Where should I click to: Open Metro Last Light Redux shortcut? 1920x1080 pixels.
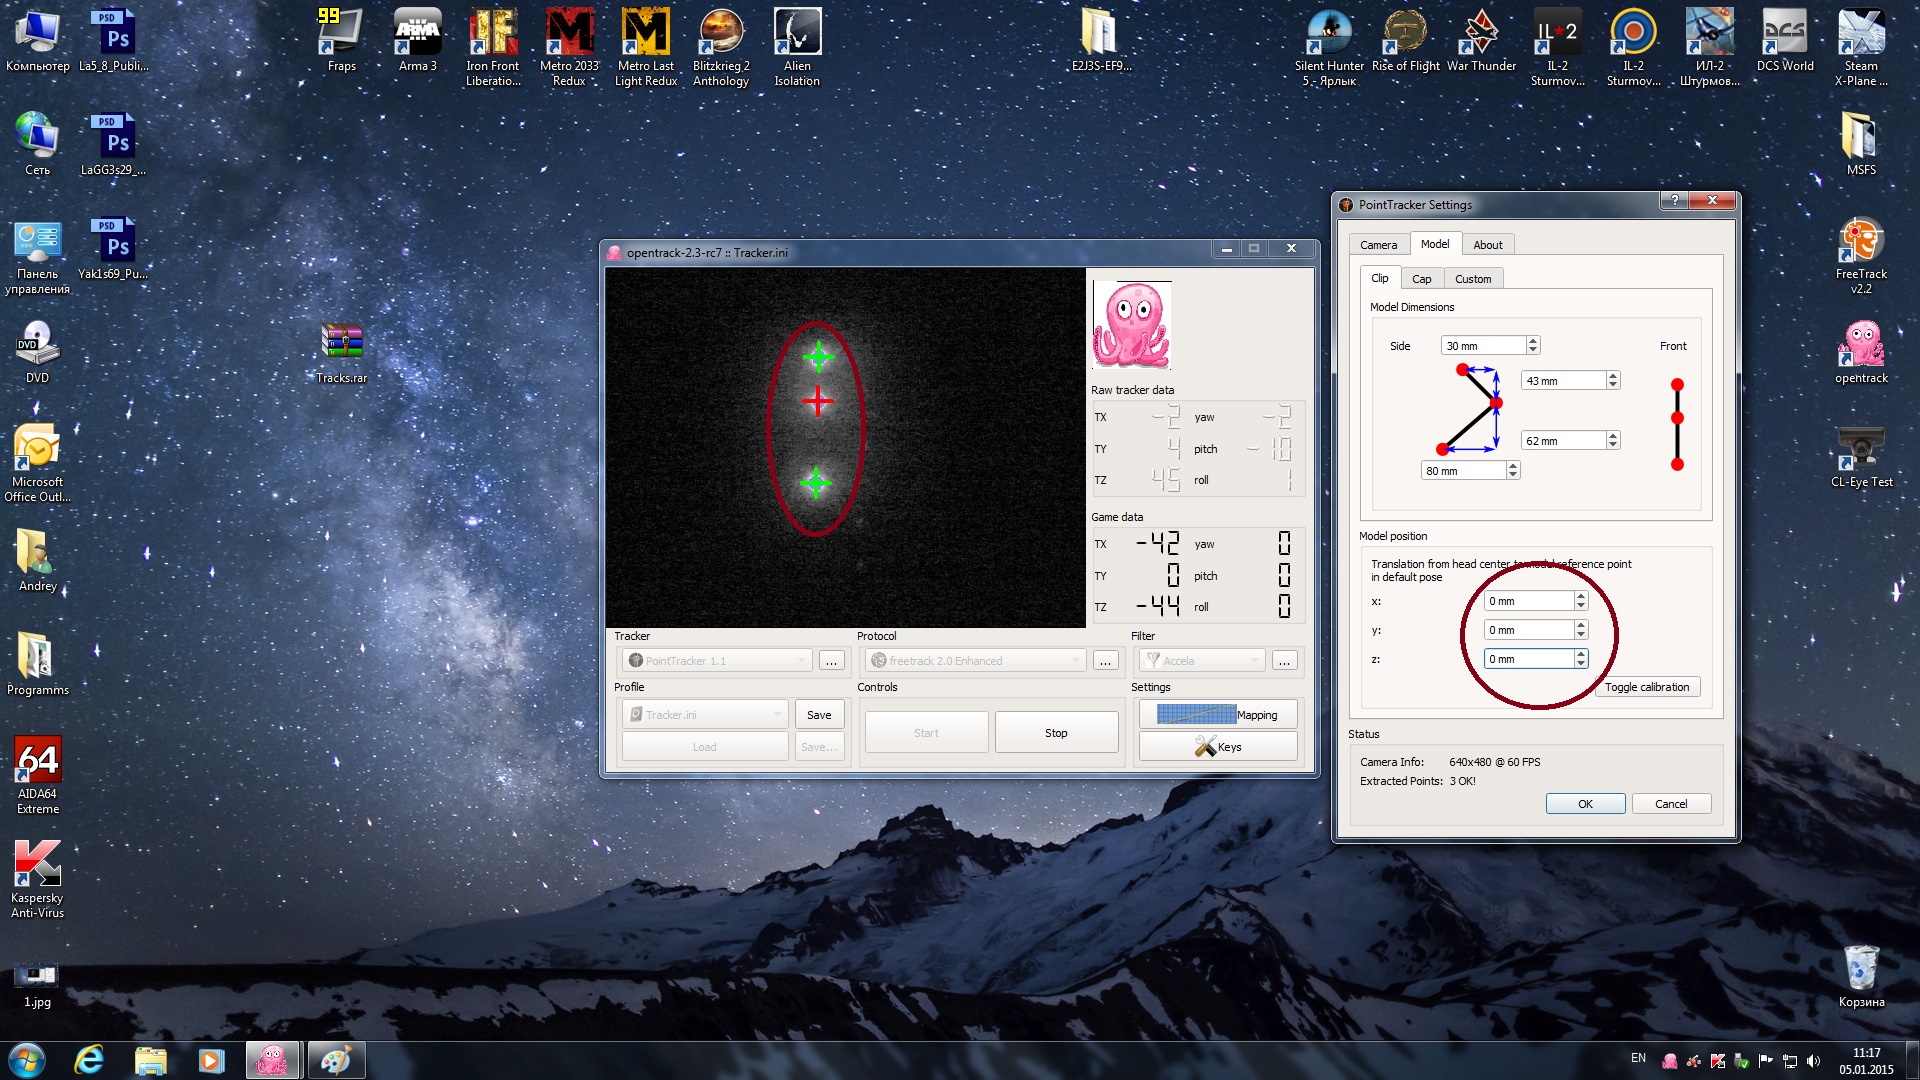646,47
